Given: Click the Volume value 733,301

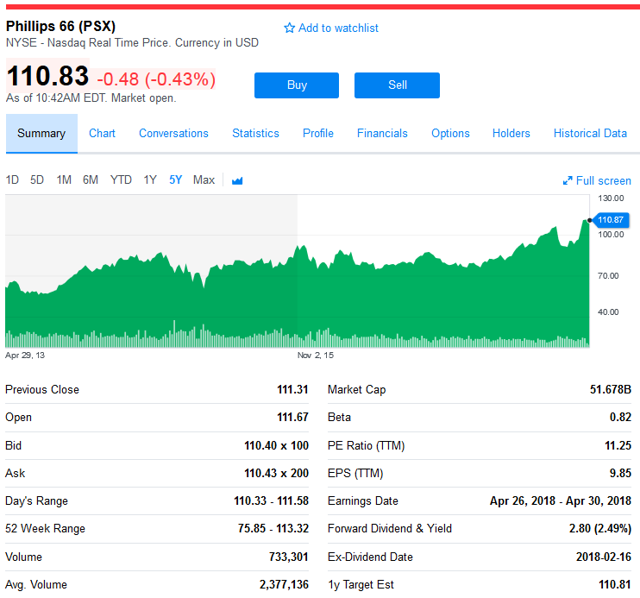Looking at the screenshot, I should click(x=288, y=557).
